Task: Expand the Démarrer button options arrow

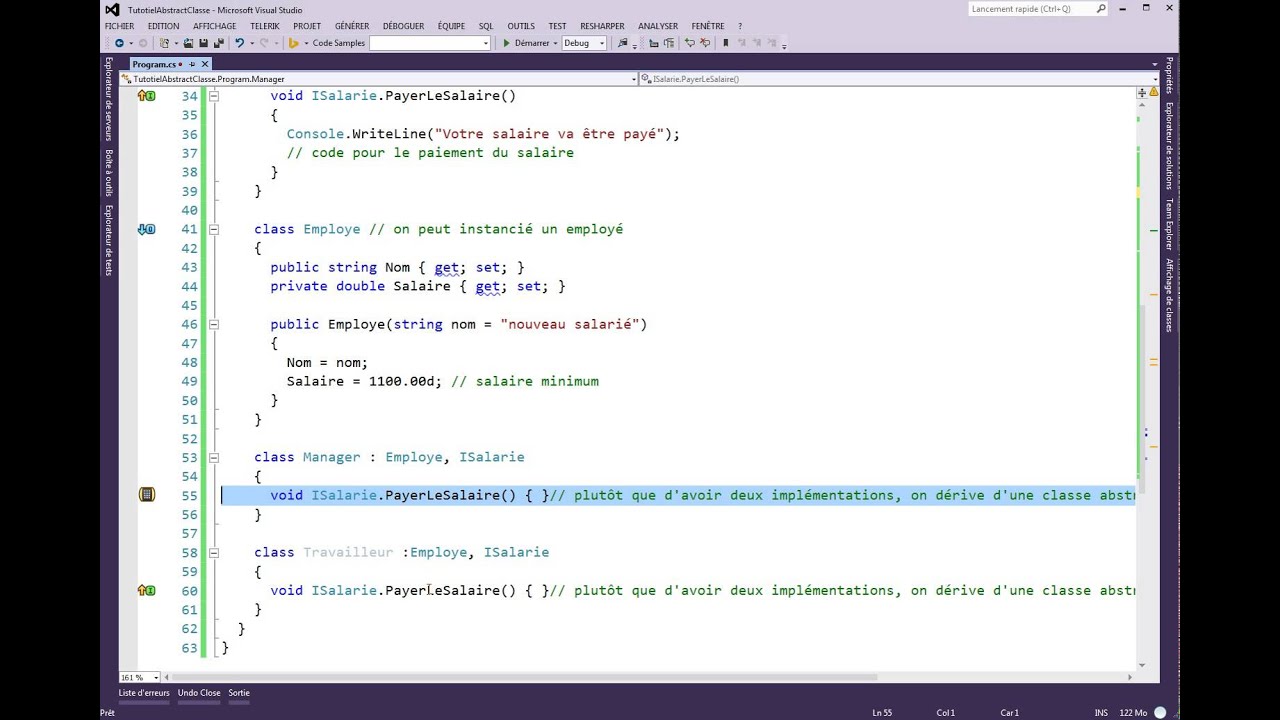Action: point(555,43)
